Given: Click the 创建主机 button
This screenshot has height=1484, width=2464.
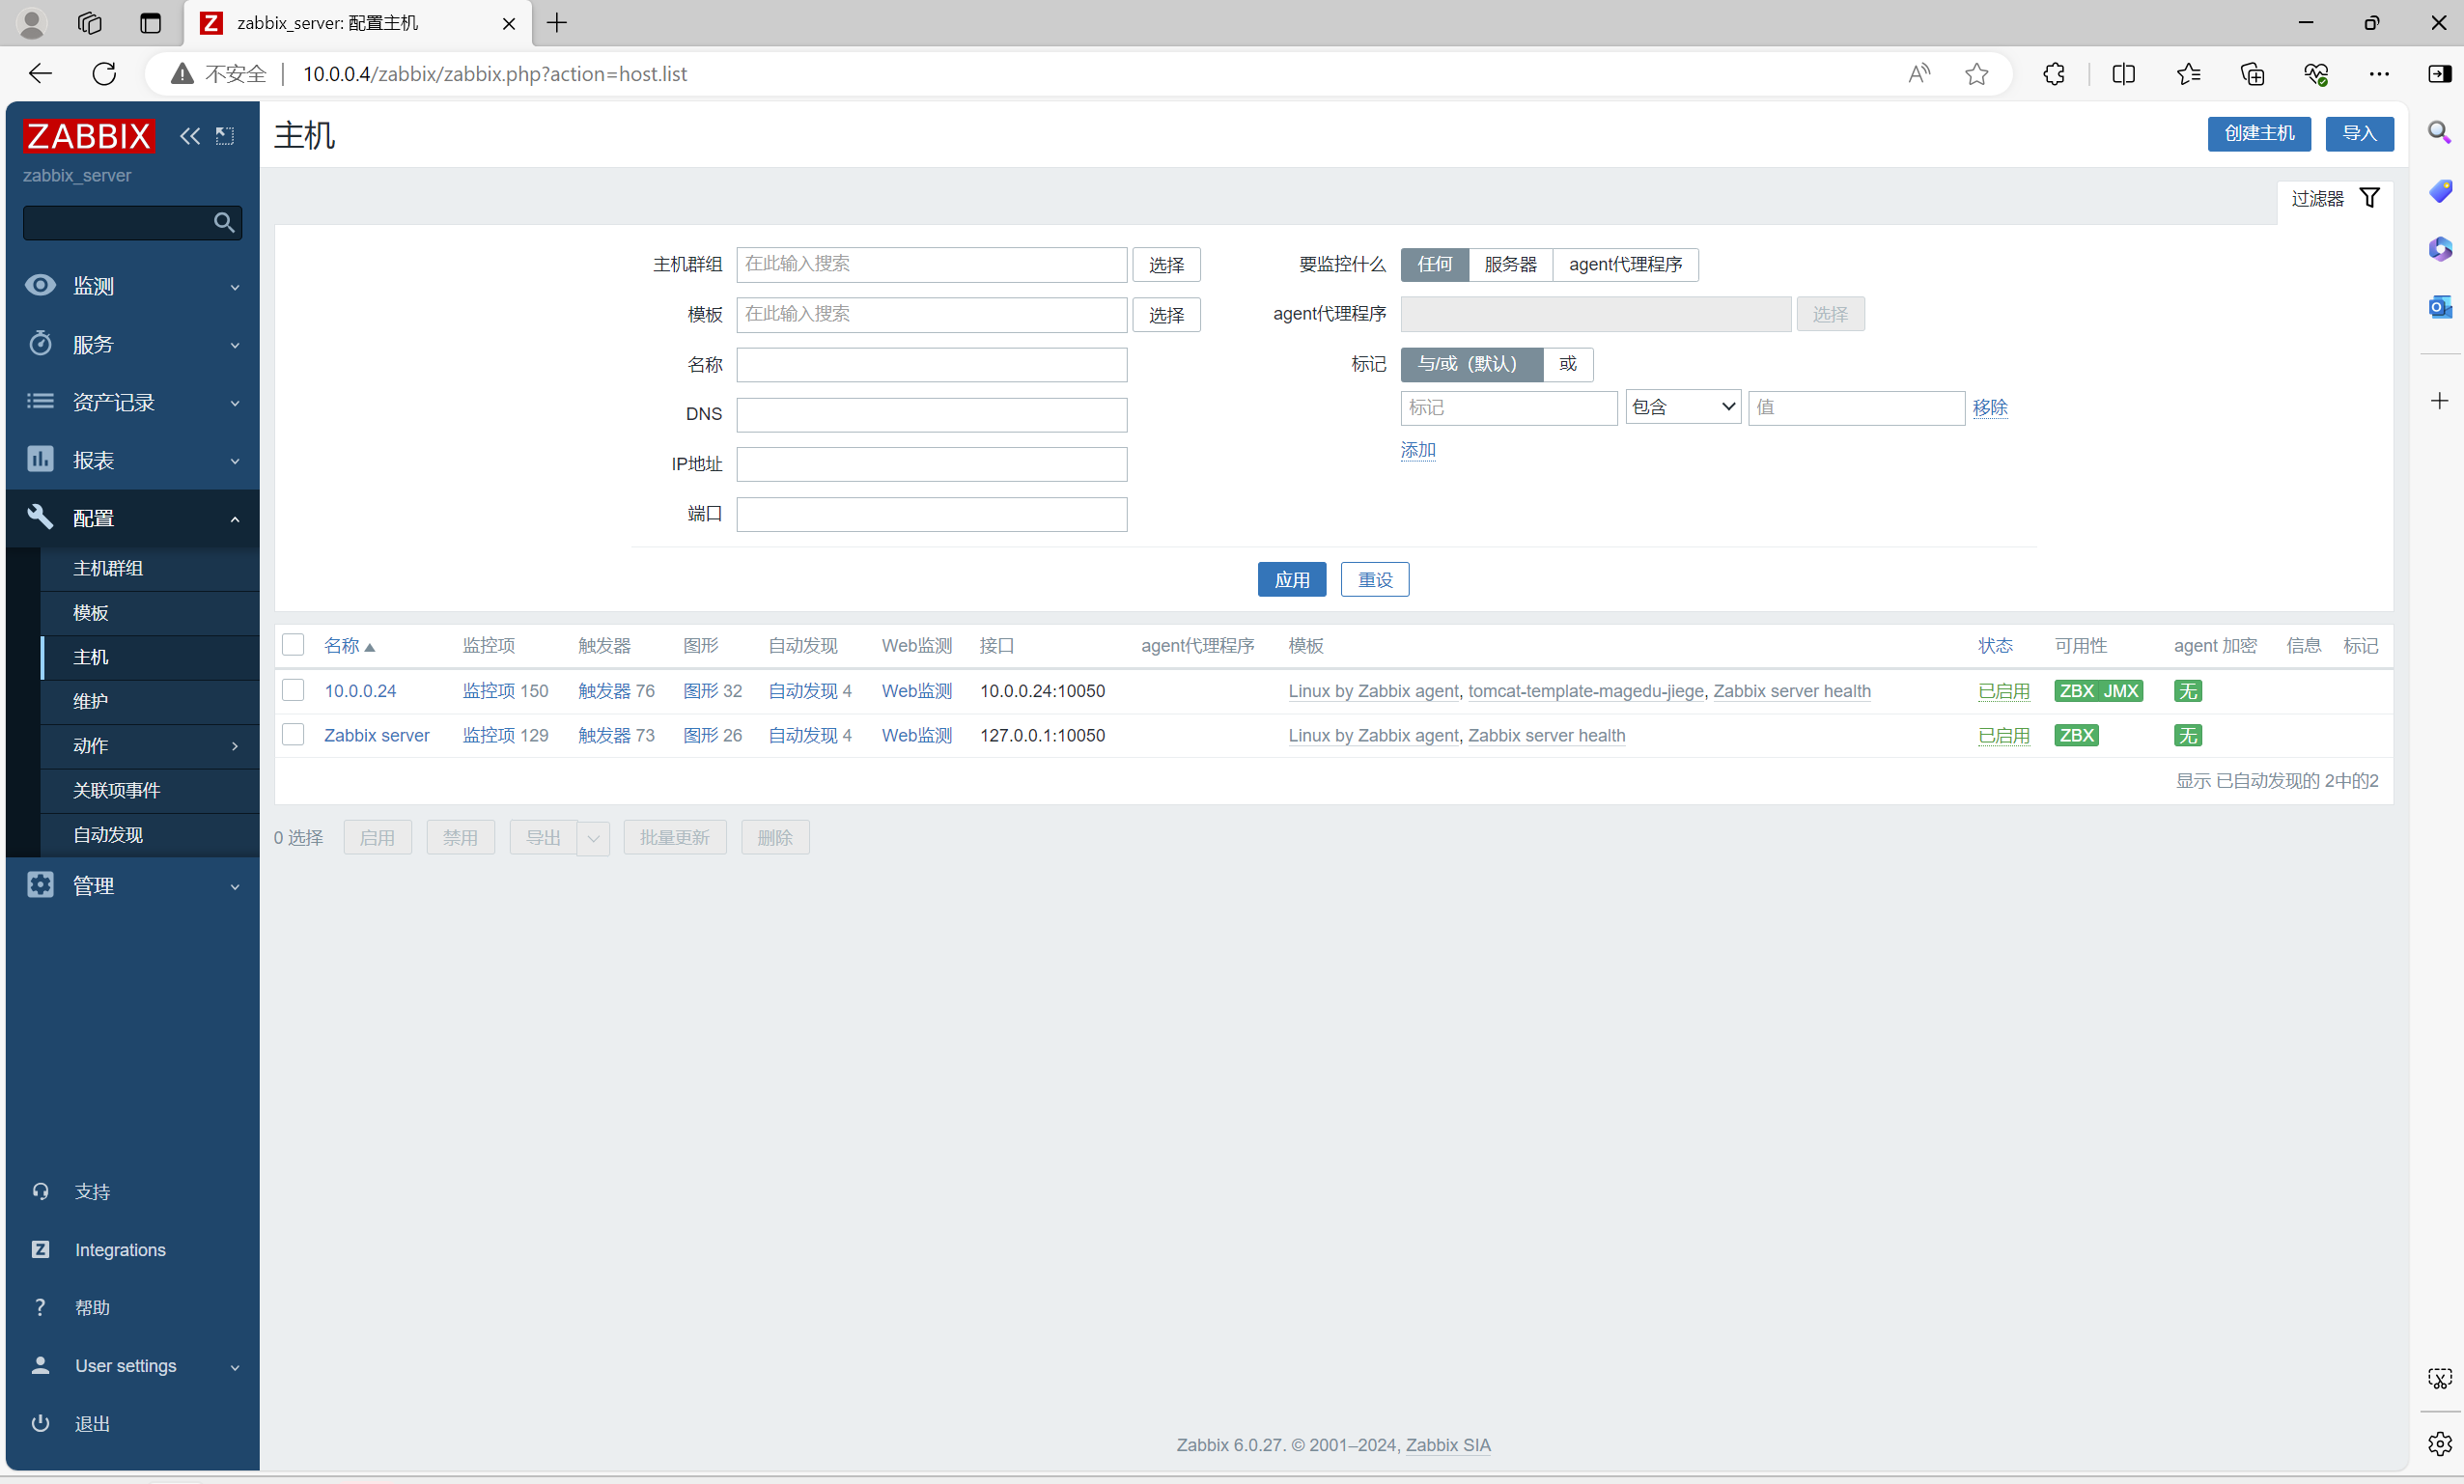Looking at the screenshot, I should tap(2258, 134).
